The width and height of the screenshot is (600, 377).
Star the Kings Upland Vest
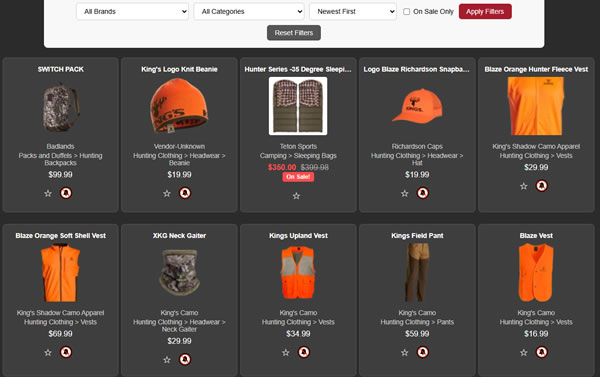pos(286,353)
